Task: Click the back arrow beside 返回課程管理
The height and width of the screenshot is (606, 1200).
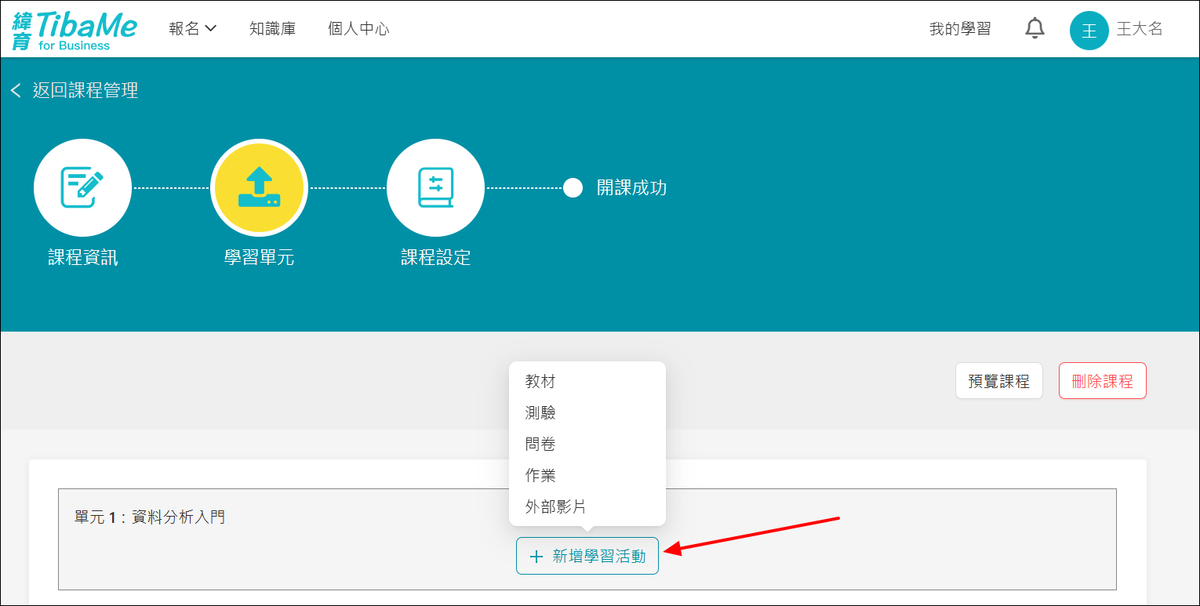Action: (x=15, y=91)
